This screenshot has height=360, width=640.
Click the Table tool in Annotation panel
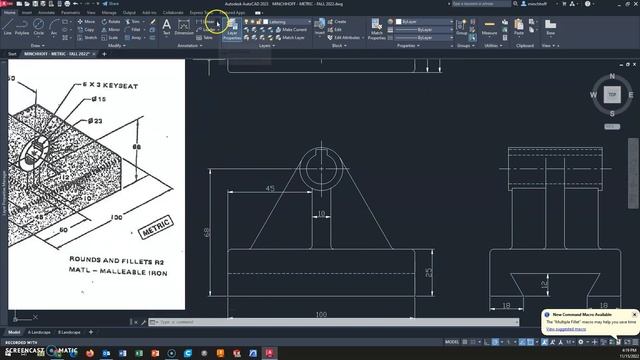204,38
